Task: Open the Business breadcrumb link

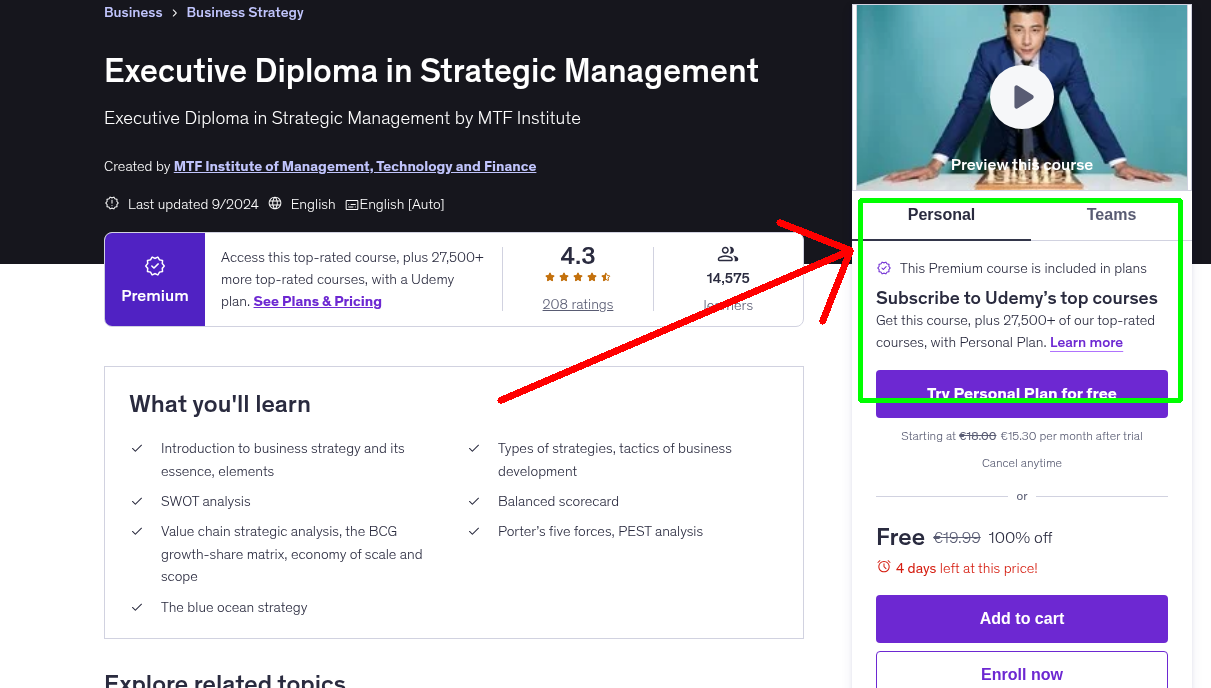Action: click(x=133, y=13)
